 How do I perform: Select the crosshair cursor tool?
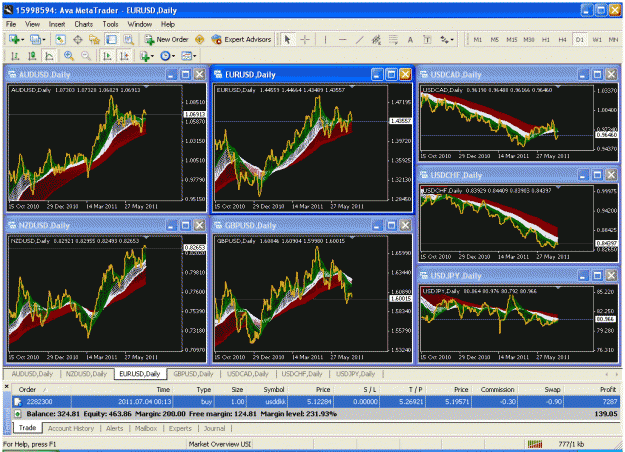point(305,39)
